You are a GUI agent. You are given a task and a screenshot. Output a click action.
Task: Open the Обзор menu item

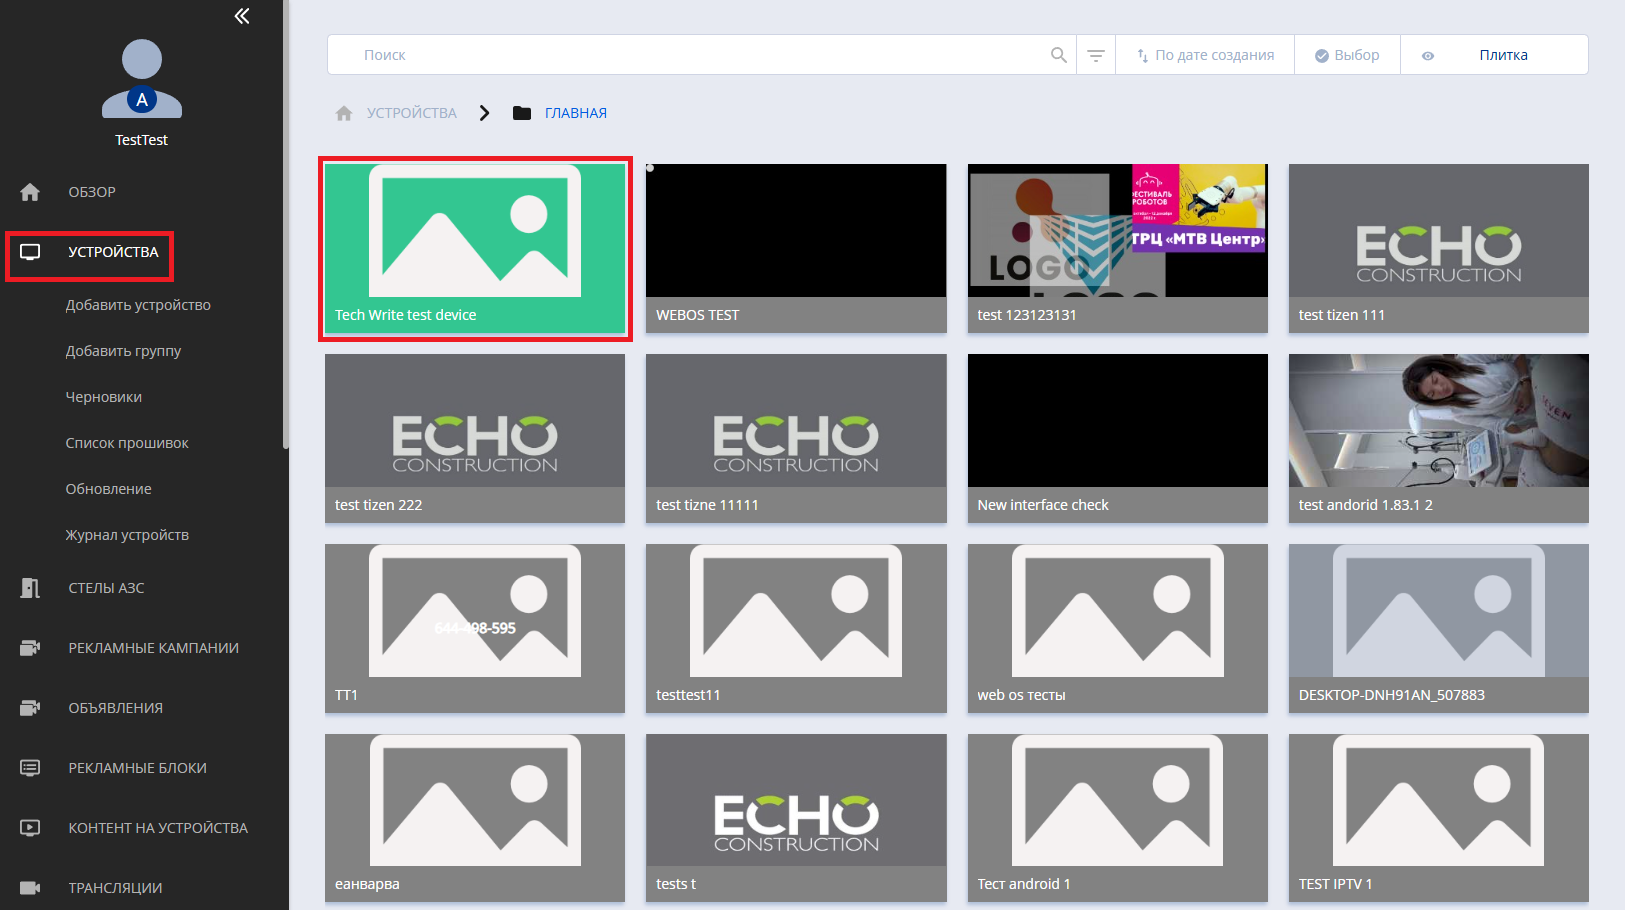[92, 192]
